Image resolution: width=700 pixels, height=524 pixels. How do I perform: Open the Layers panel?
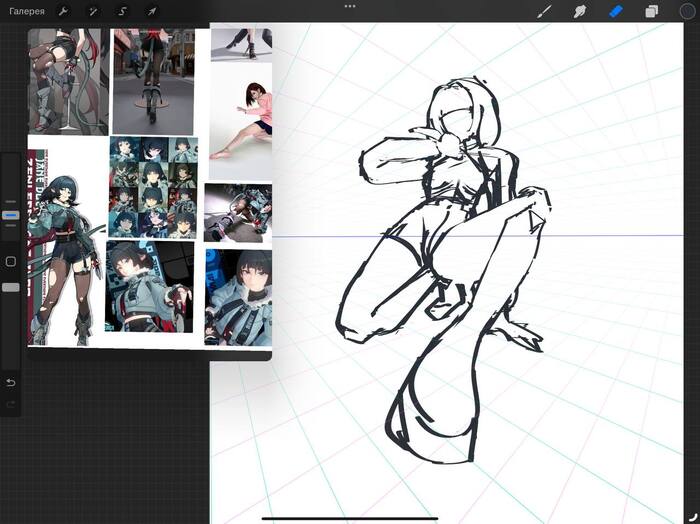651,11
